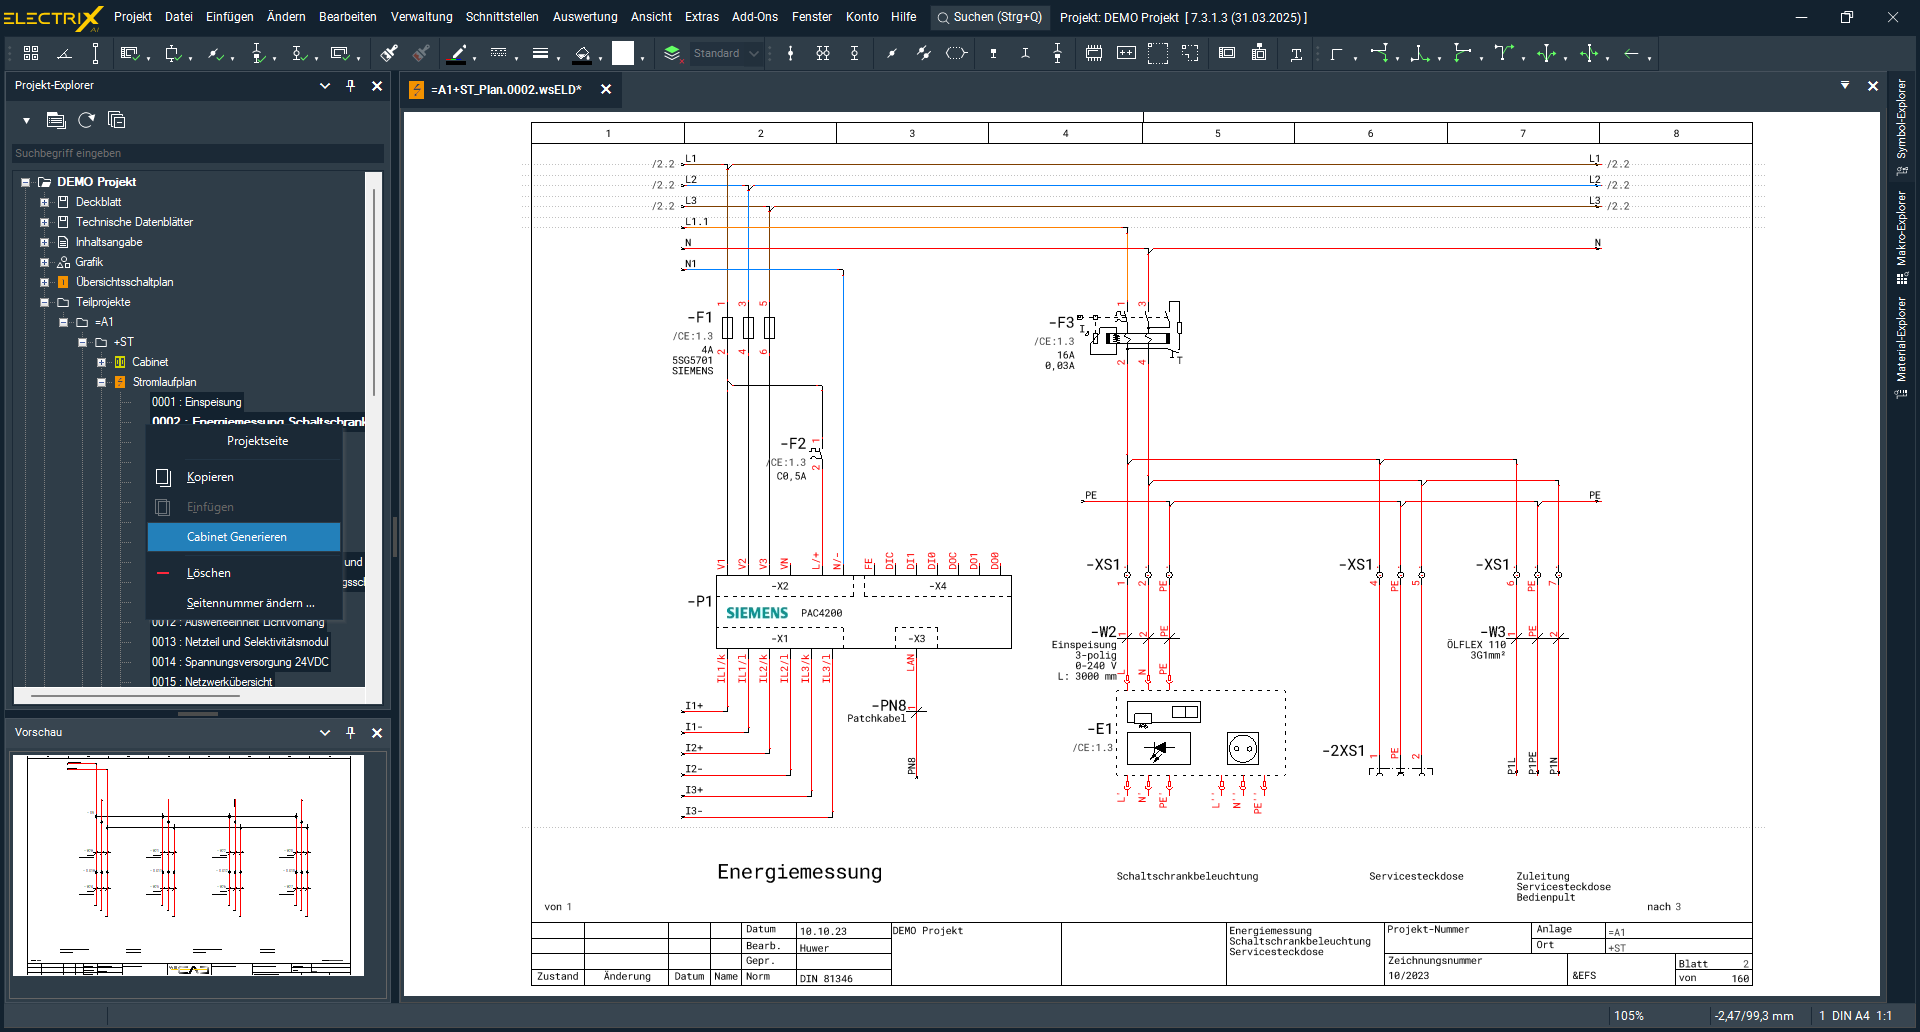Click the layers stack icon
The image size is (1920, 1032).
pos(672,54)
